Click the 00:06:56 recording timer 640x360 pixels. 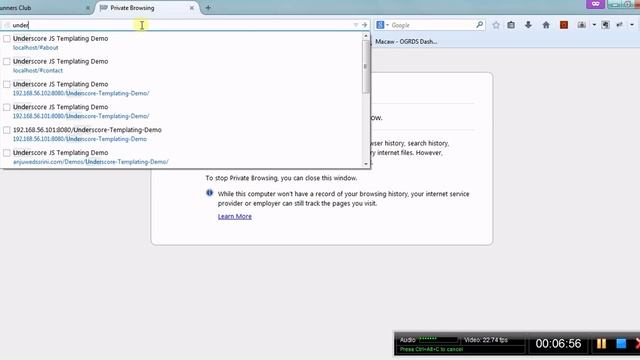point(558,344)
